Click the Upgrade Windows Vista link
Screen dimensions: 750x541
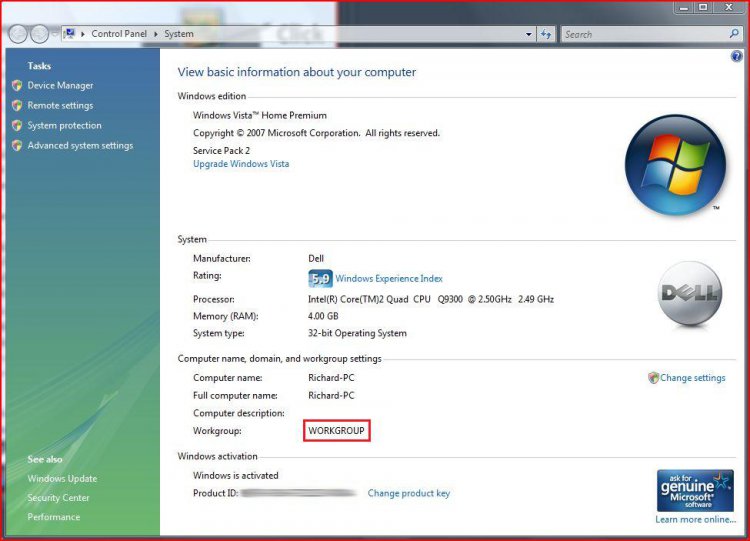(x=241, y=164)
